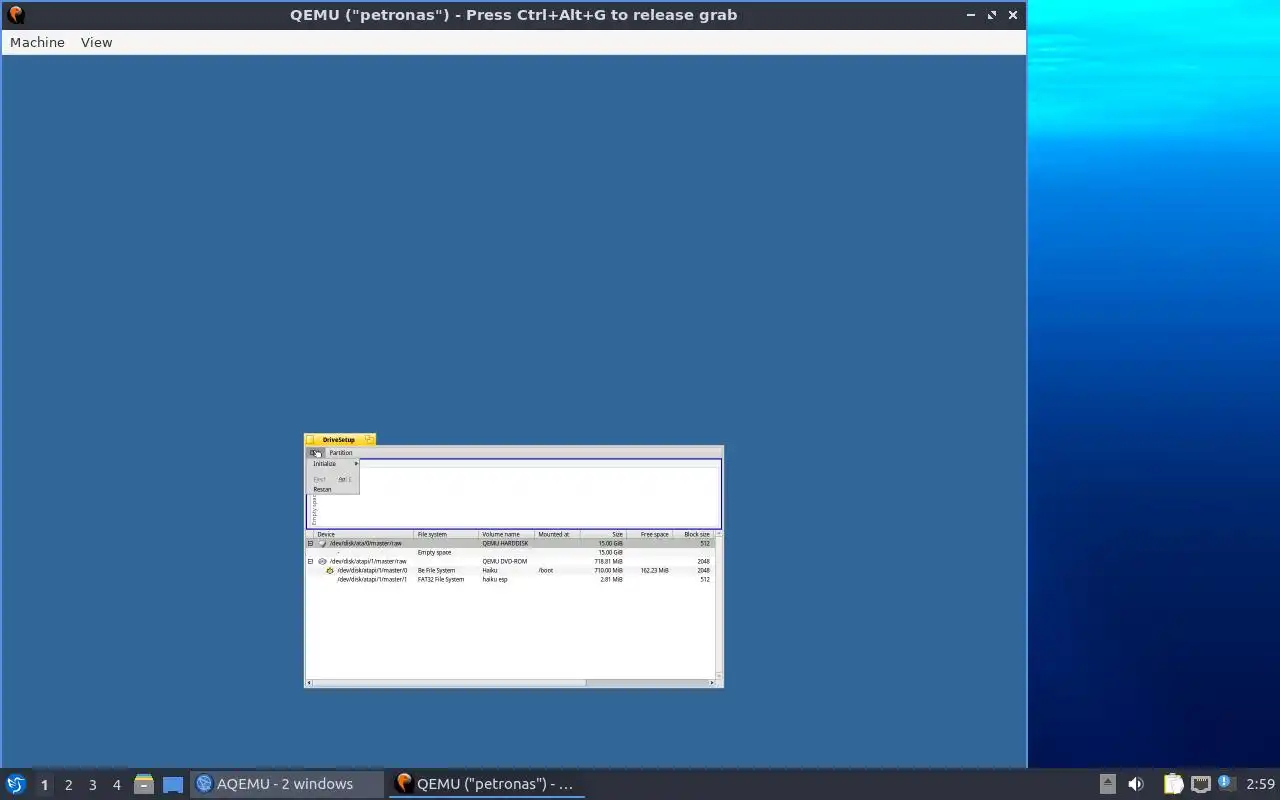Open the QEMU Machine menu
Viewport: 1280px width, 800px height.
[37, 42]
